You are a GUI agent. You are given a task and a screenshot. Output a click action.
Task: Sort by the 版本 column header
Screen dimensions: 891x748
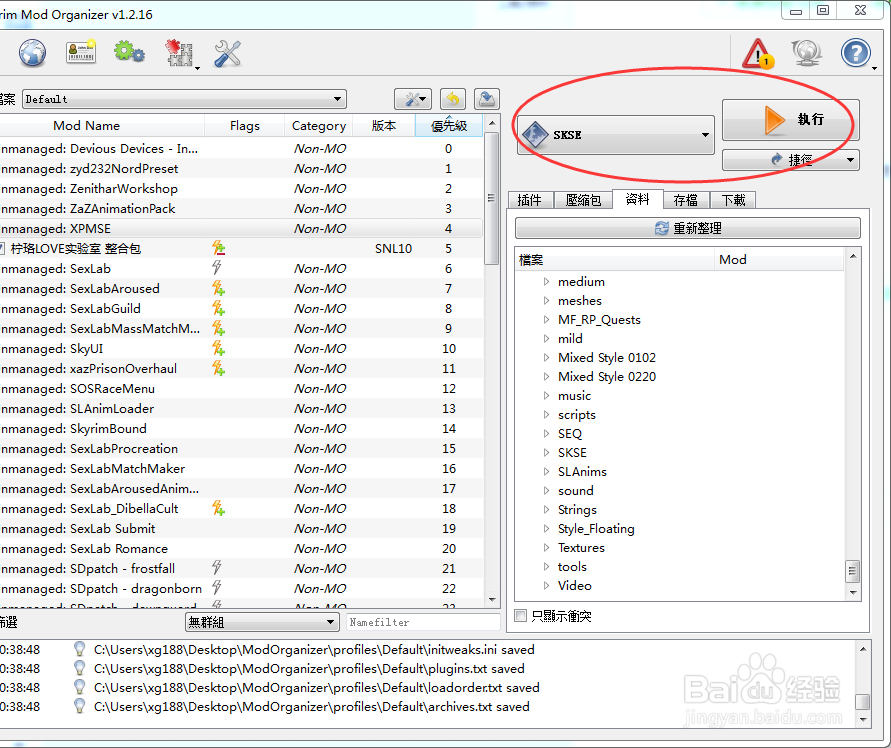pyautogui.click(x=384, y=126)
